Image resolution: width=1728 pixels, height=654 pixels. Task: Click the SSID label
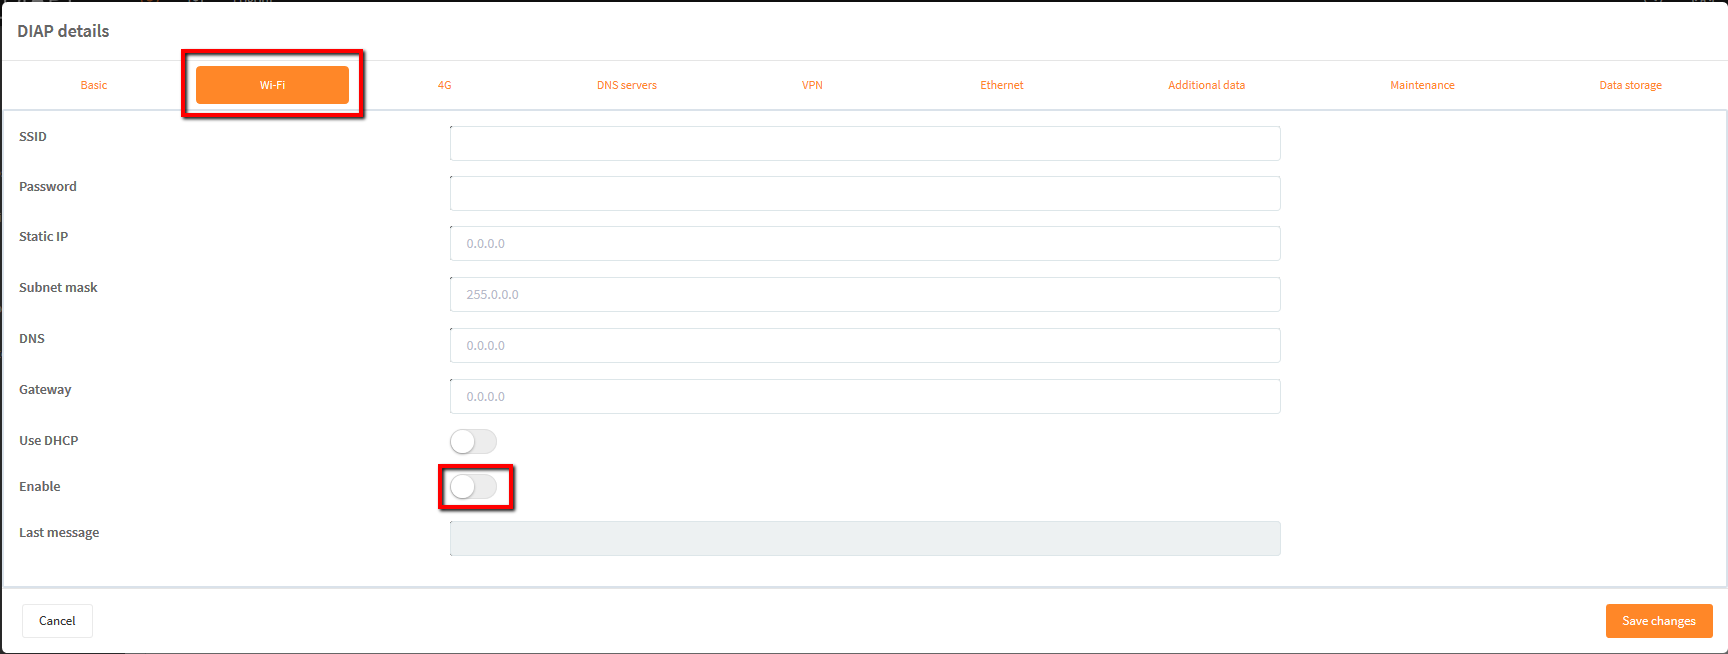click(33, 136)
